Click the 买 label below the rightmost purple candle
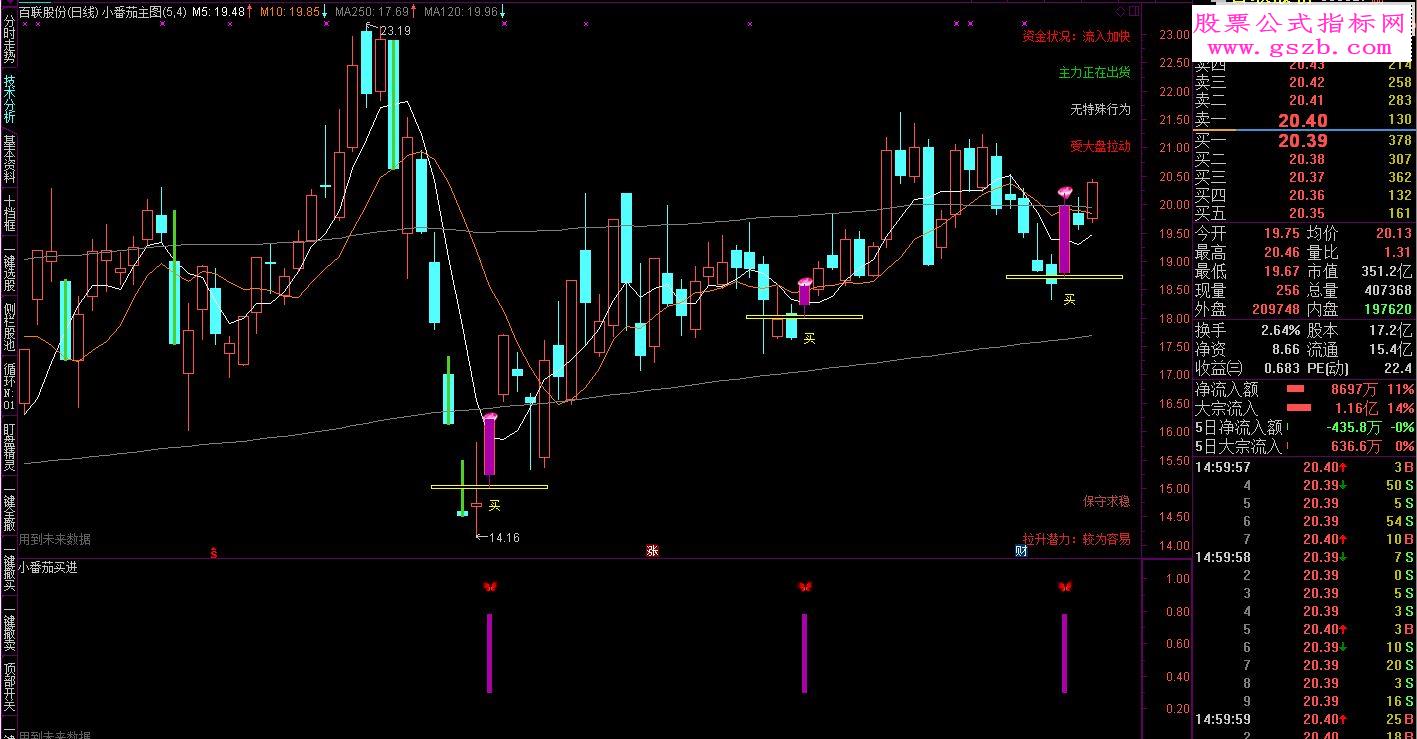Image resolution: width=1417 pixels, height=739 pixels. pos(1070,299)
